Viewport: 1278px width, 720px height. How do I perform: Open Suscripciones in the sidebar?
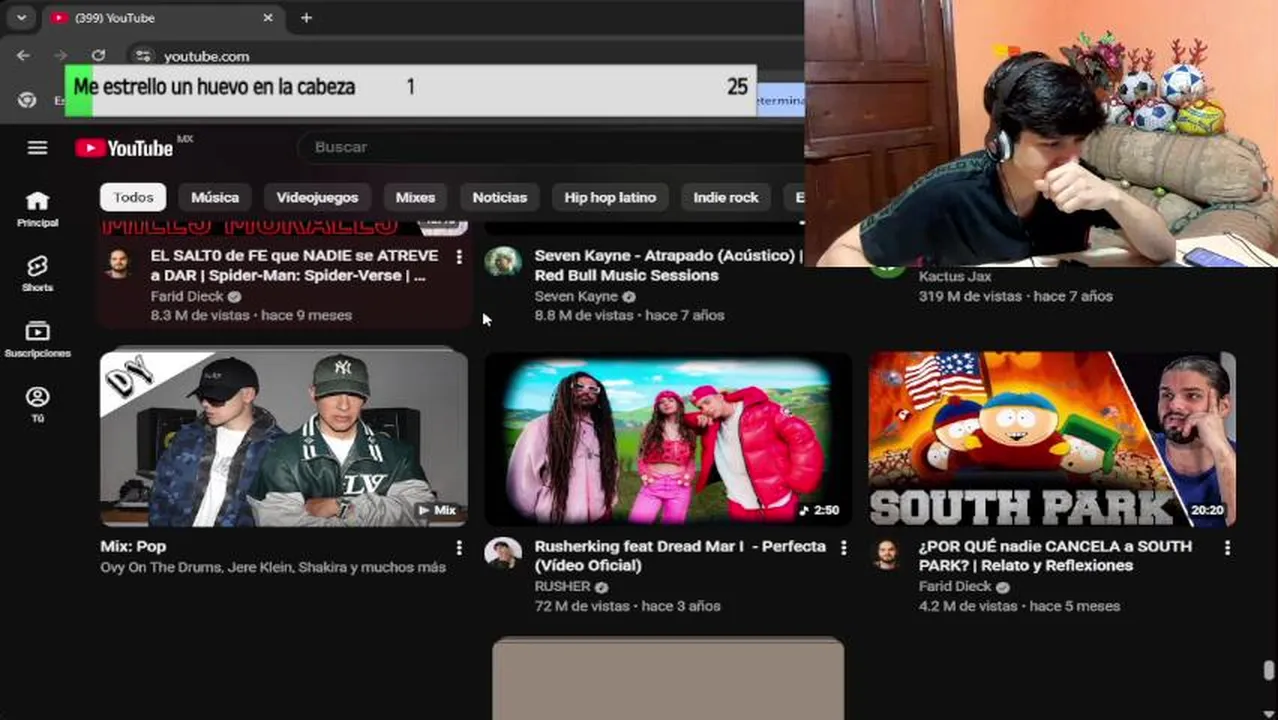pos(37,339)
